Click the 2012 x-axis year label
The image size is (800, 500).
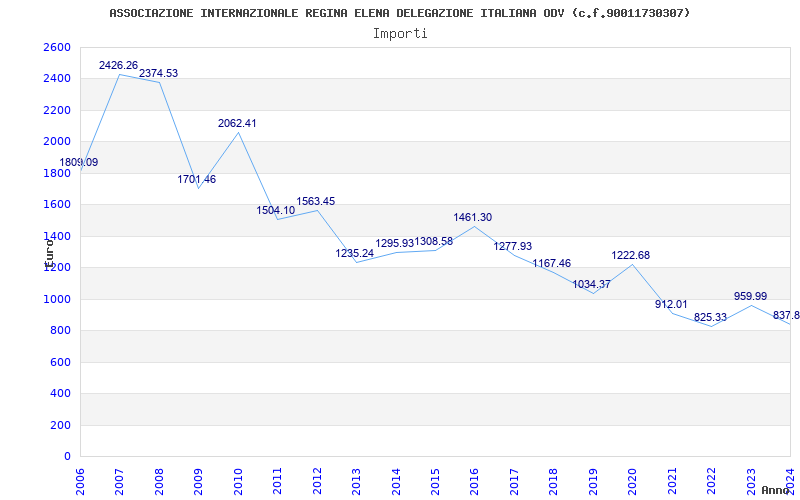tap(317, 482)
